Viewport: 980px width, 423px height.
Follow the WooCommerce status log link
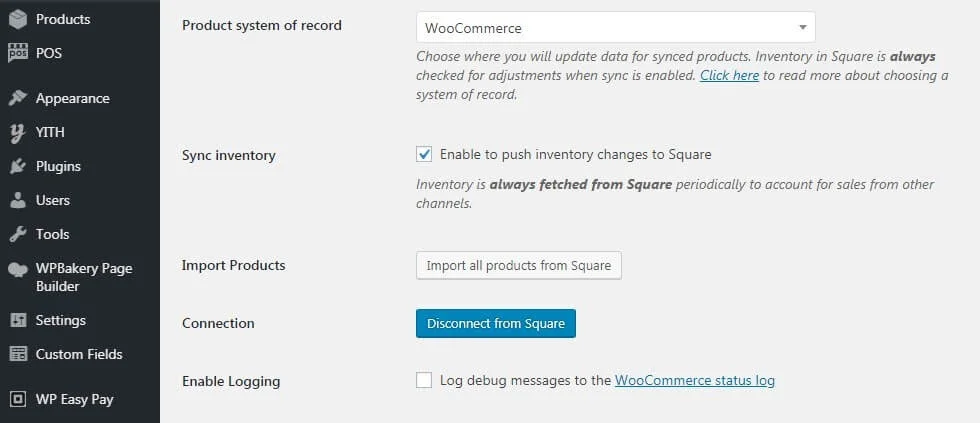pos(695,380)
